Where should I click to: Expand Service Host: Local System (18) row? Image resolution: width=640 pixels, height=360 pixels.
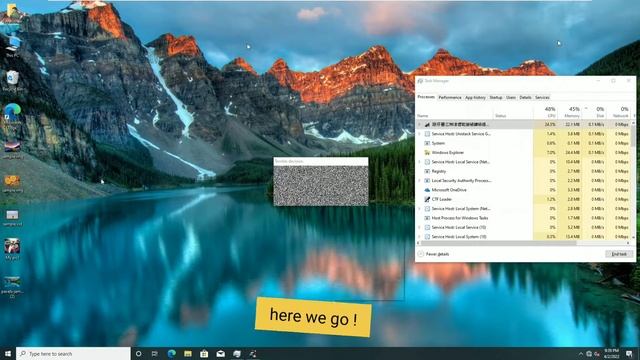pyautogui.click(x=420, y=237)
